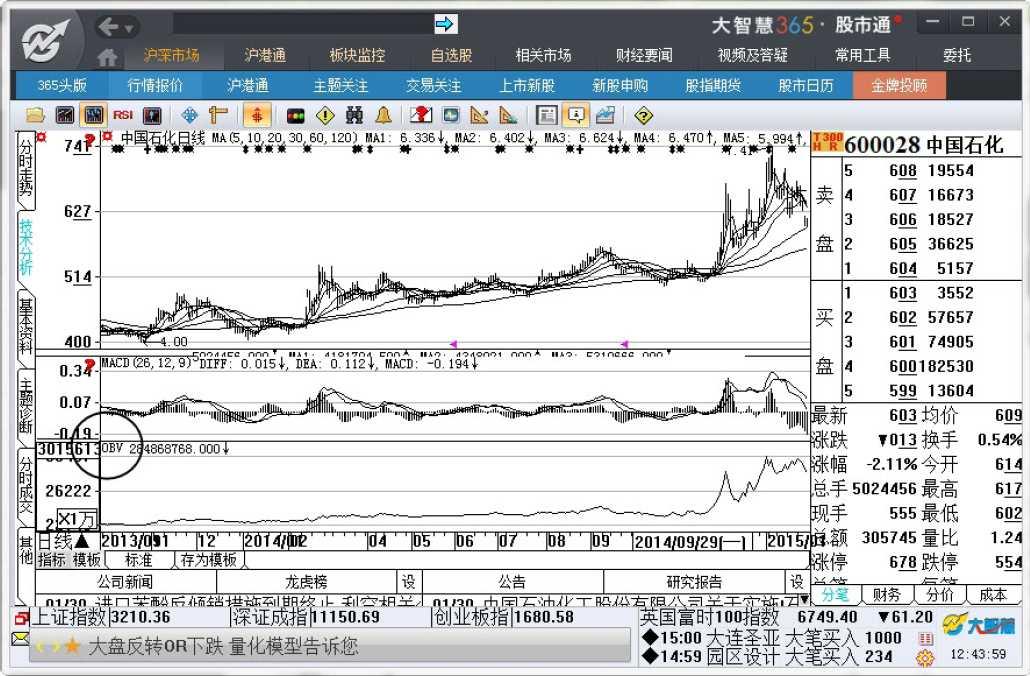Switch to the 主题关注 tab

pos(341,85)
